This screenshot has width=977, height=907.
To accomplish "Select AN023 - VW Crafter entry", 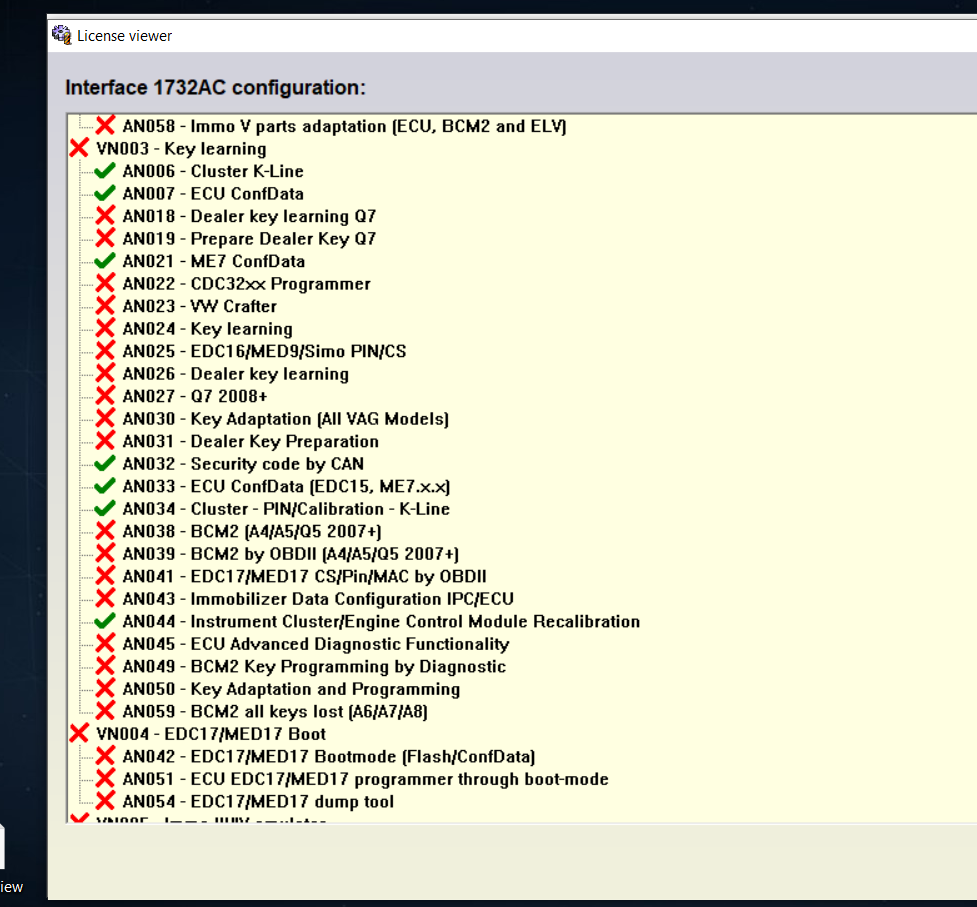I will coord(199,306).
